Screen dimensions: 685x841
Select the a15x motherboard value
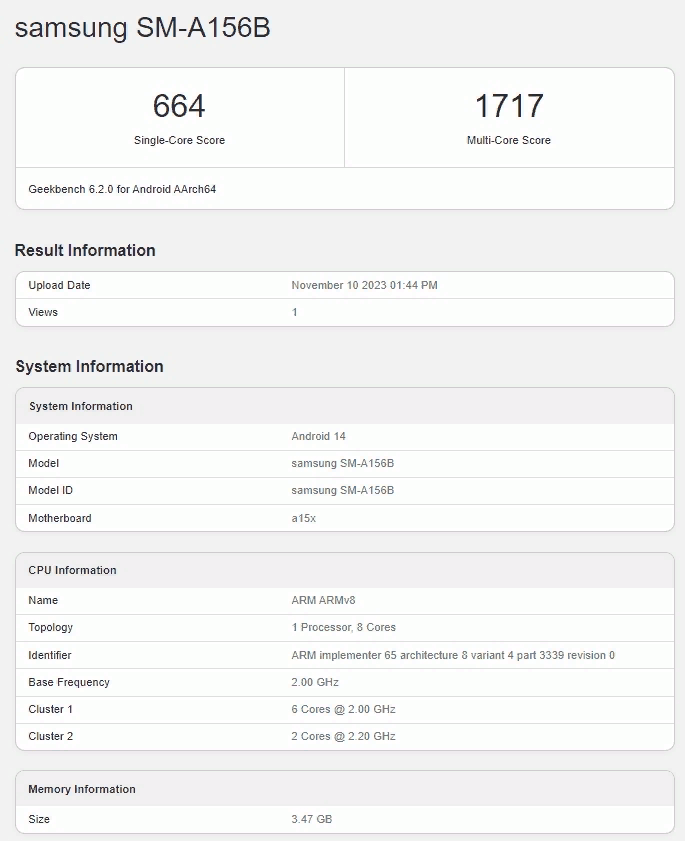pos(304,518)
